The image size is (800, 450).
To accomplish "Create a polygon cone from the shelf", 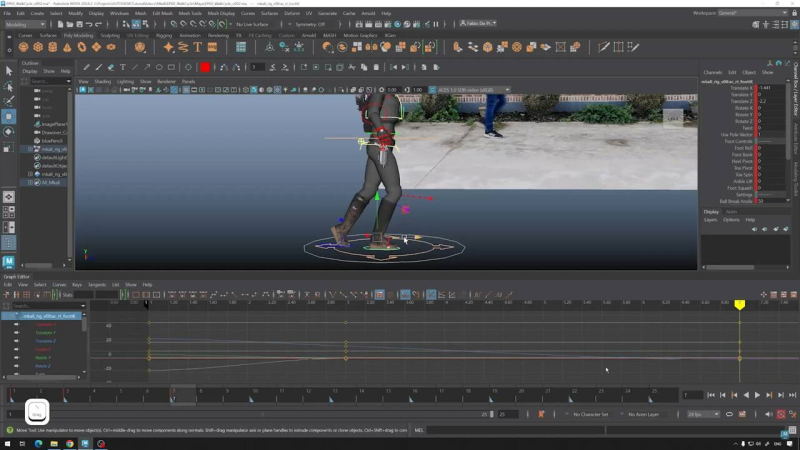I will pos(67,47).
